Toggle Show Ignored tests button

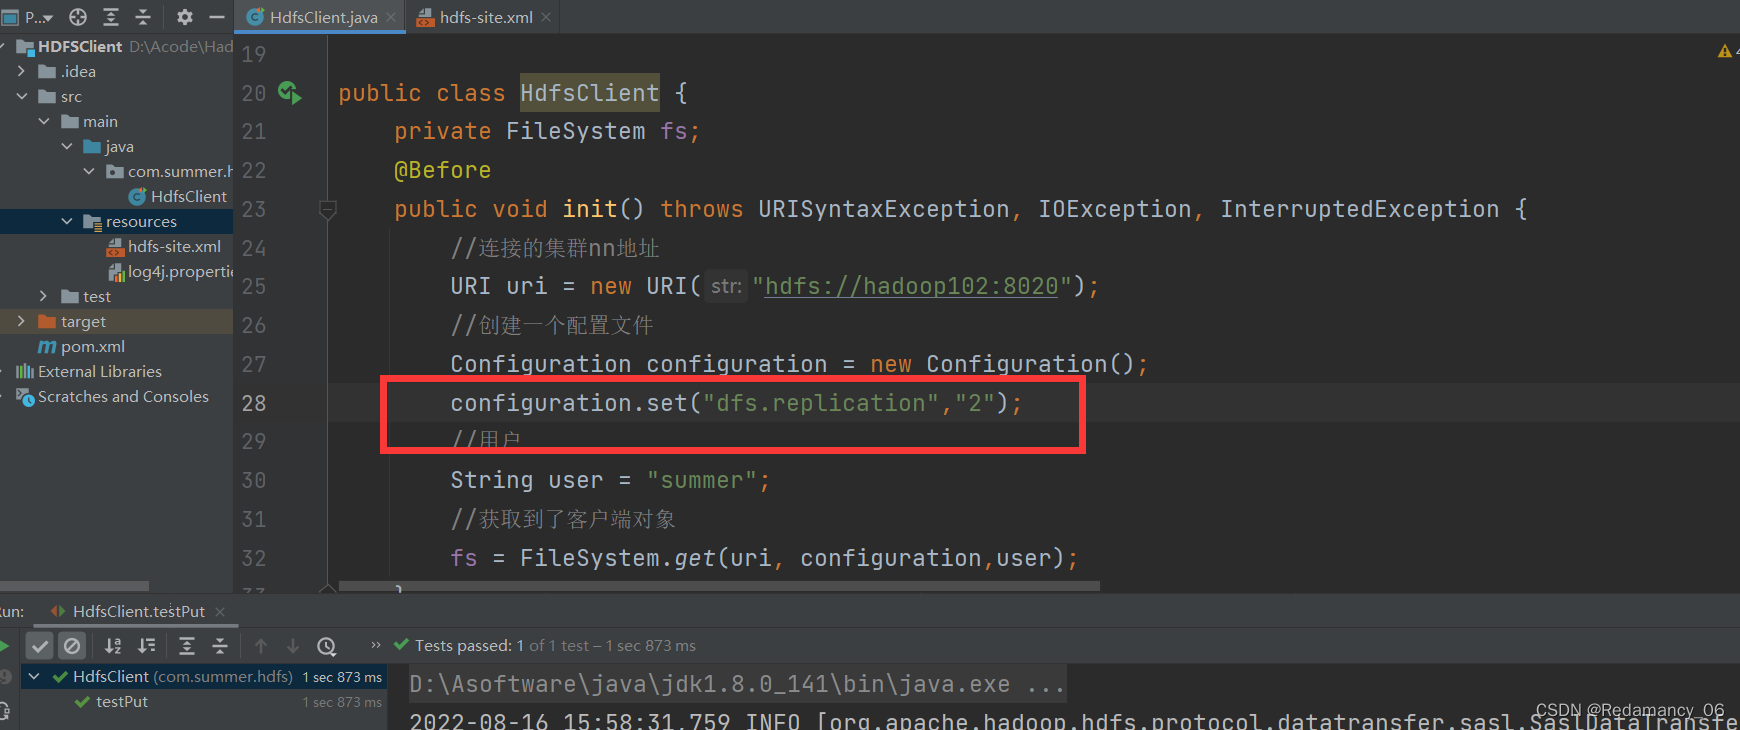(x=71, y=646)
